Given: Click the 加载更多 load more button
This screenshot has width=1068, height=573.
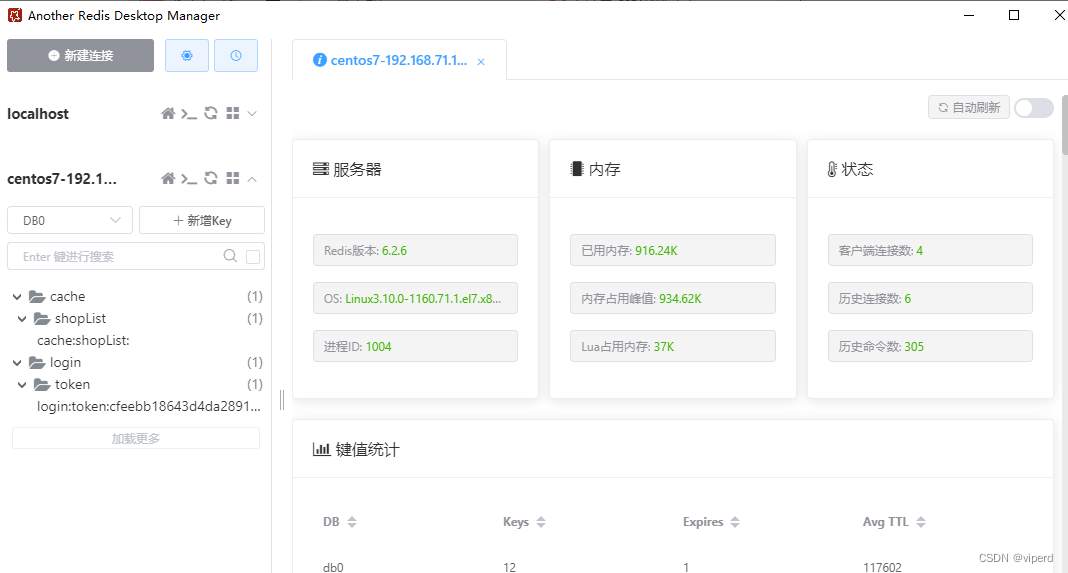Looking at the screenshot, I should [136, 438].
